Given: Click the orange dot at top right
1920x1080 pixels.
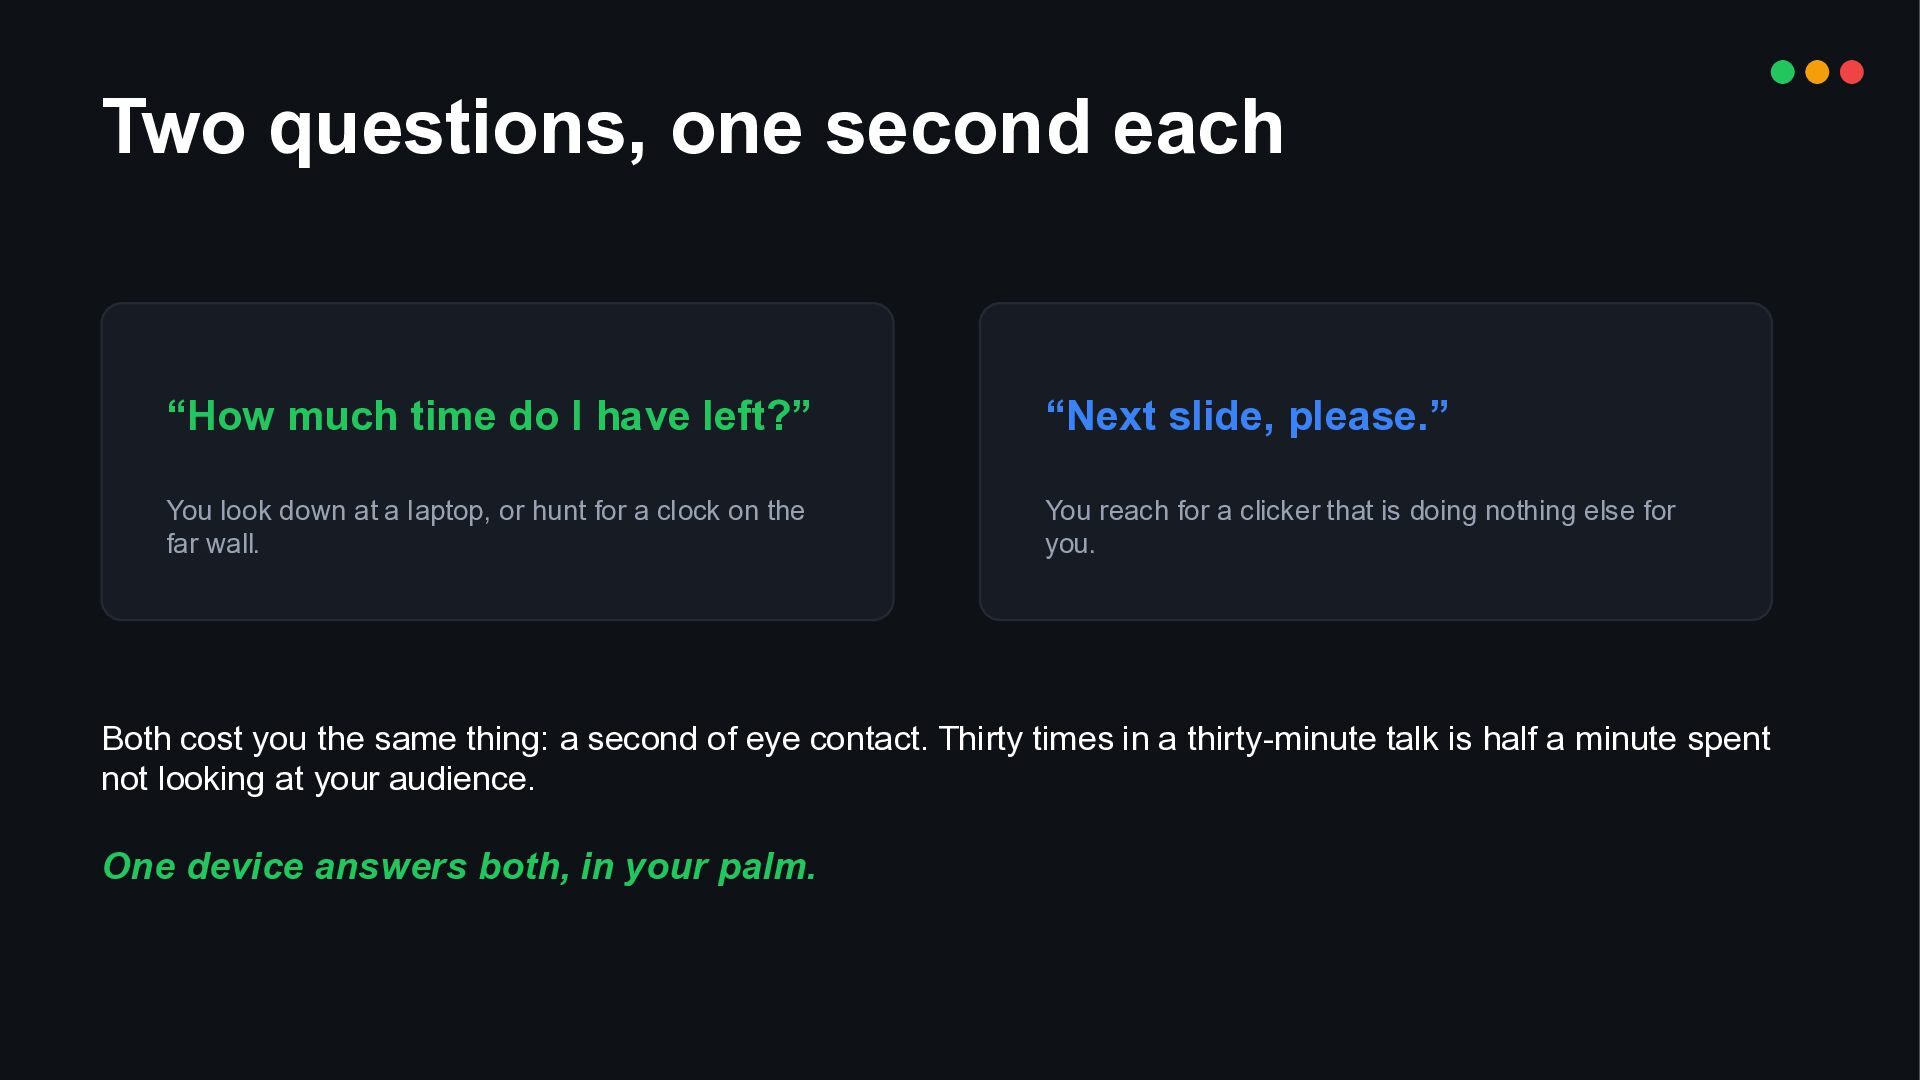Looking at the screenshot, I should [1817, 72].
